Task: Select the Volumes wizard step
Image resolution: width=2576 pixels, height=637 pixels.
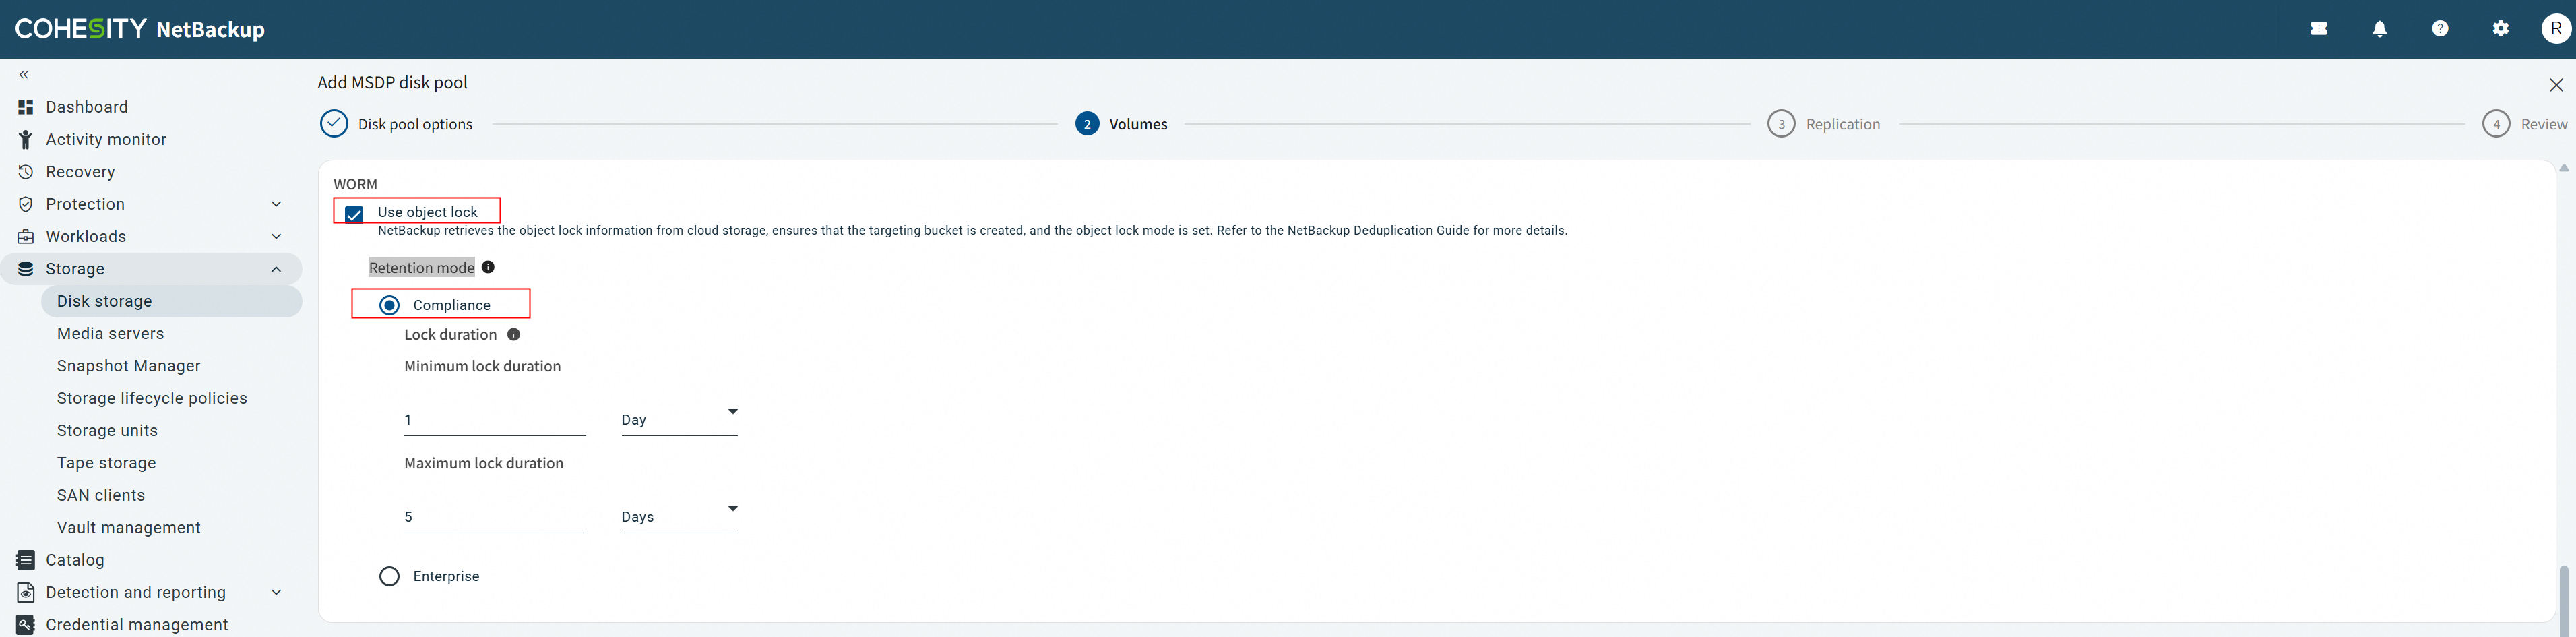Action: pos(1121,124)
